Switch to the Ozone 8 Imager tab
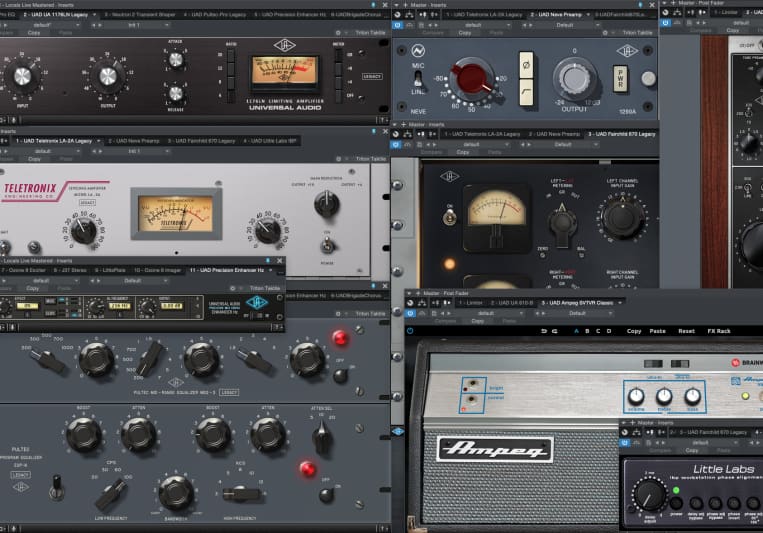Viewport: 763px width, 533px height. tap(157, 270)
